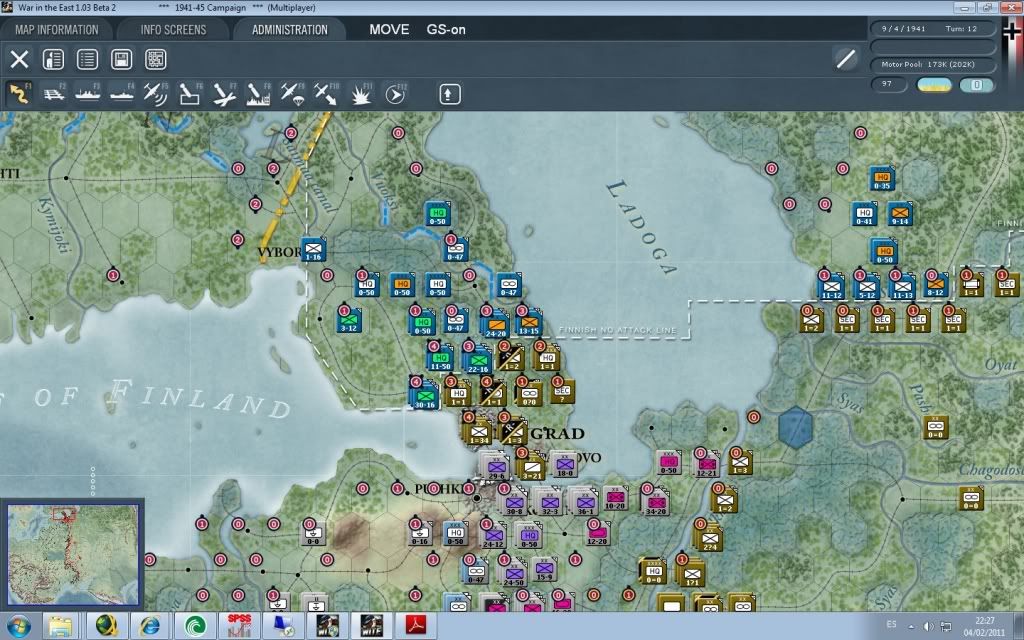Click the round diagonal-slash button
The height and width of the screenshot is (640, 1024).
846,59
